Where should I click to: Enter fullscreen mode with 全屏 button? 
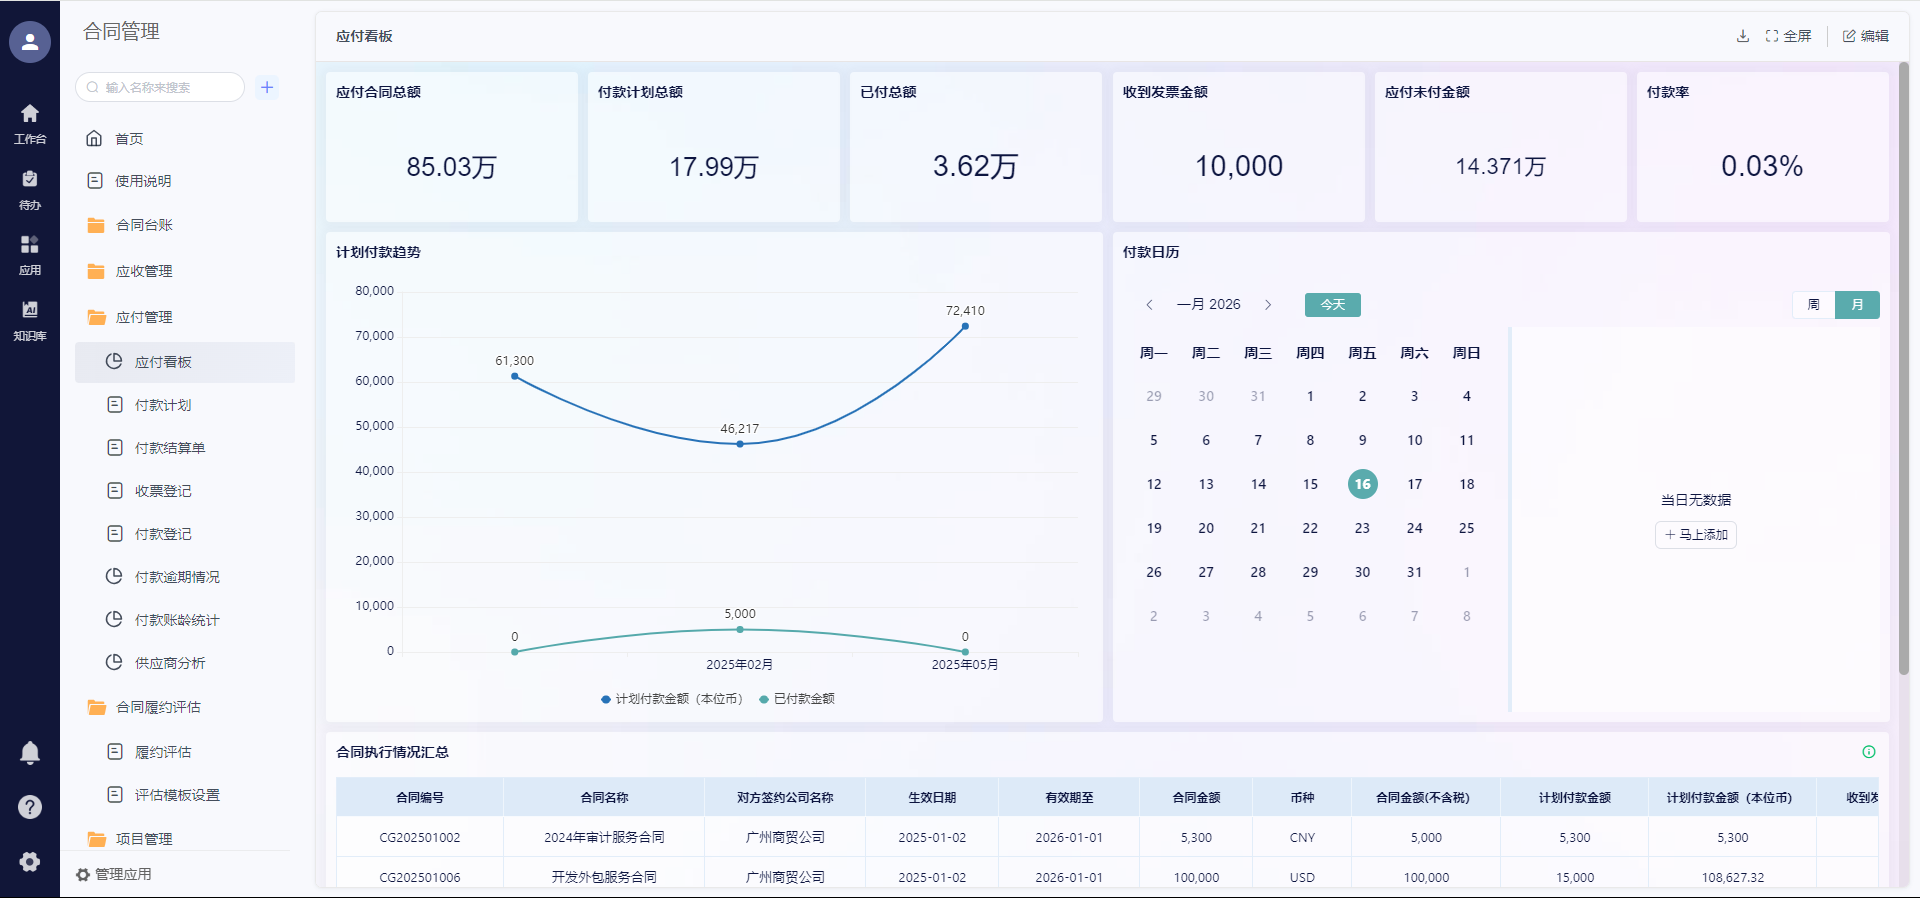[x=1788, y=36]
